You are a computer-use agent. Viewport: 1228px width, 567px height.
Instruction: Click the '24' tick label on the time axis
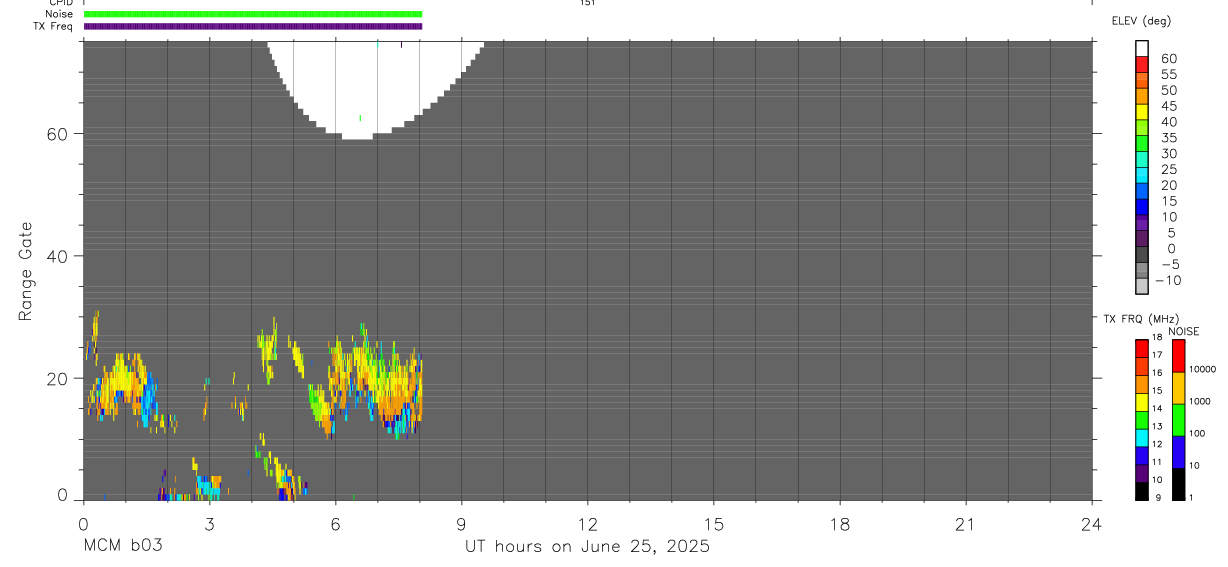(1091, 524)
